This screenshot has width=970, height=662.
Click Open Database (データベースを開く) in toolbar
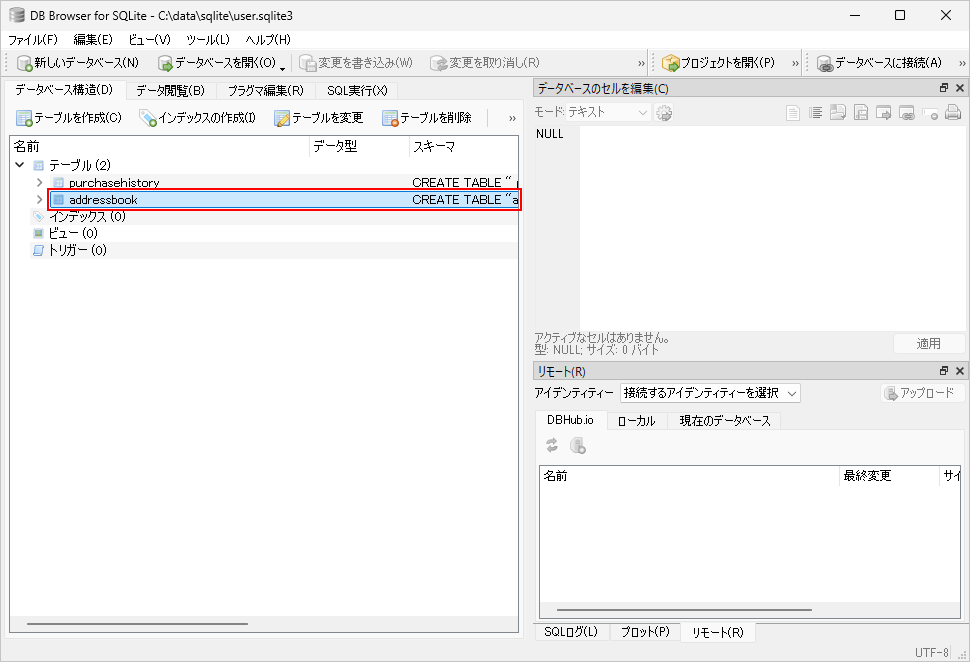point(166,63)
